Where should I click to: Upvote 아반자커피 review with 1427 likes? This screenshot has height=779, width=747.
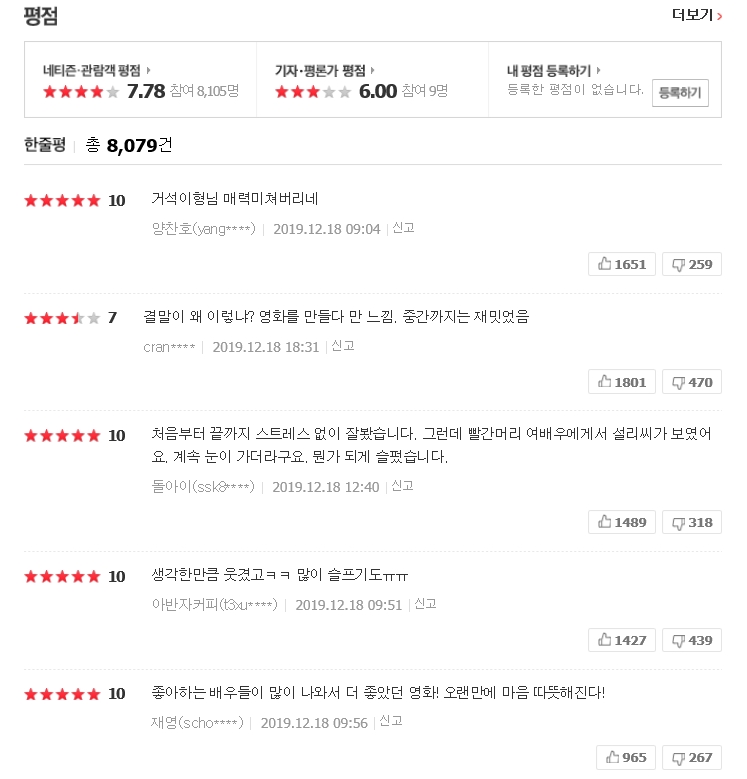tap(623, 640)
